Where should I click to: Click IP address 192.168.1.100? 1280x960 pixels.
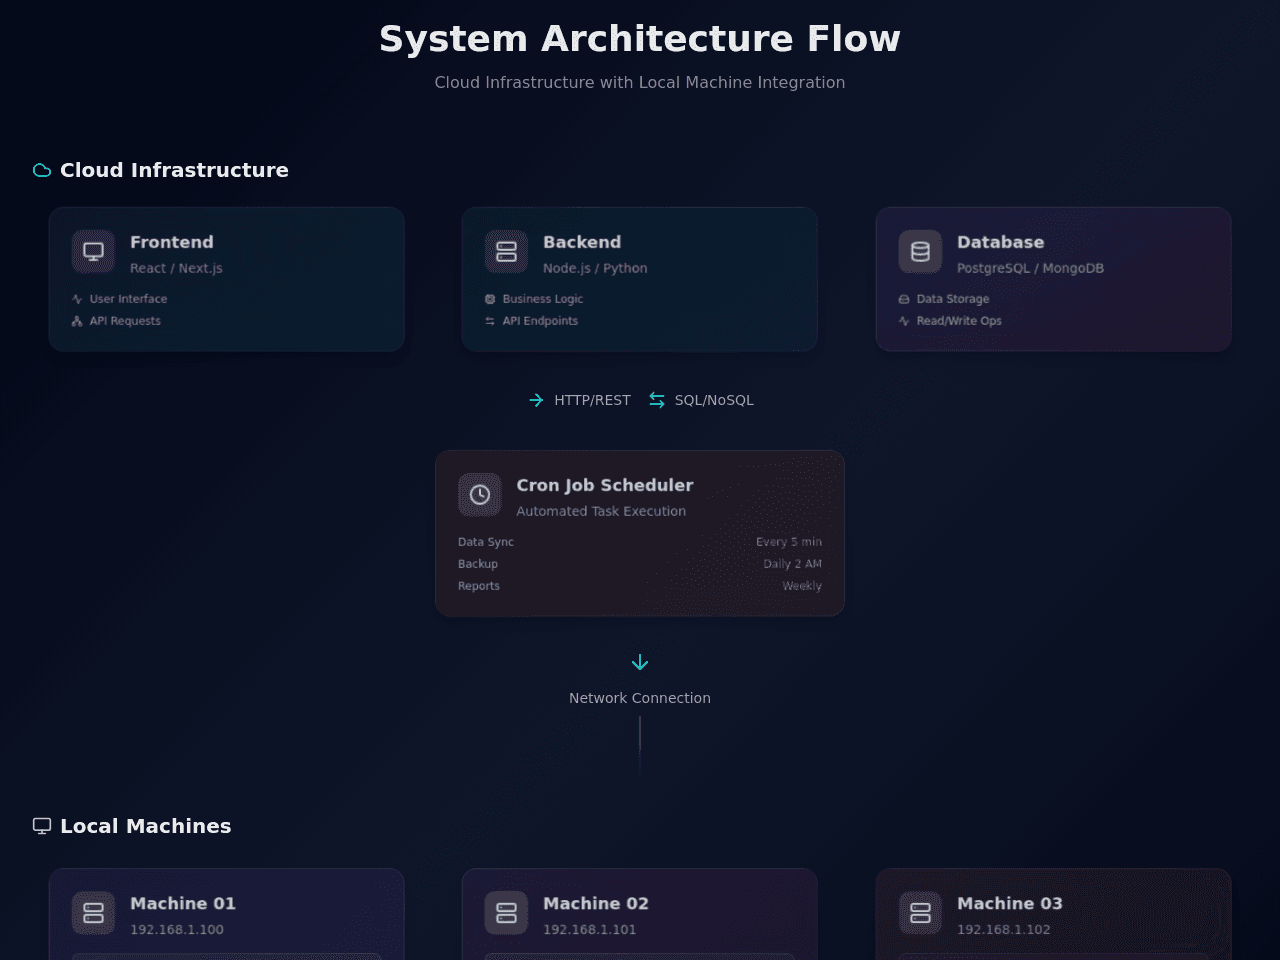177,929
